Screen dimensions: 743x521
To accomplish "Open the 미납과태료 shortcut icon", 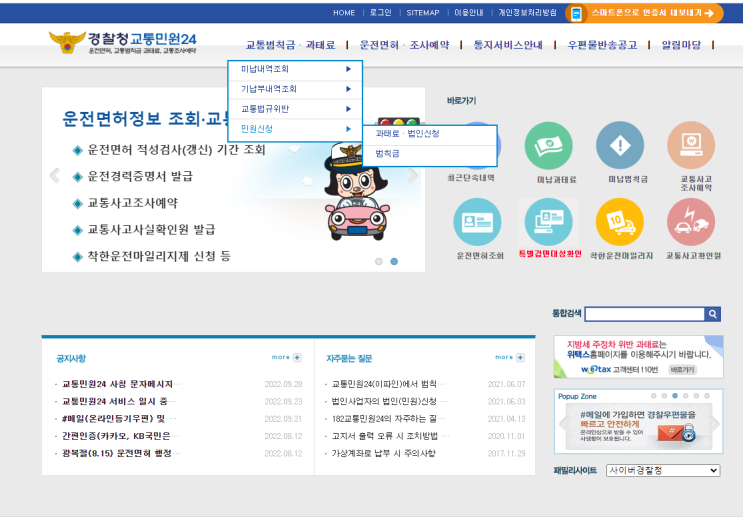I will coord(548,146).
